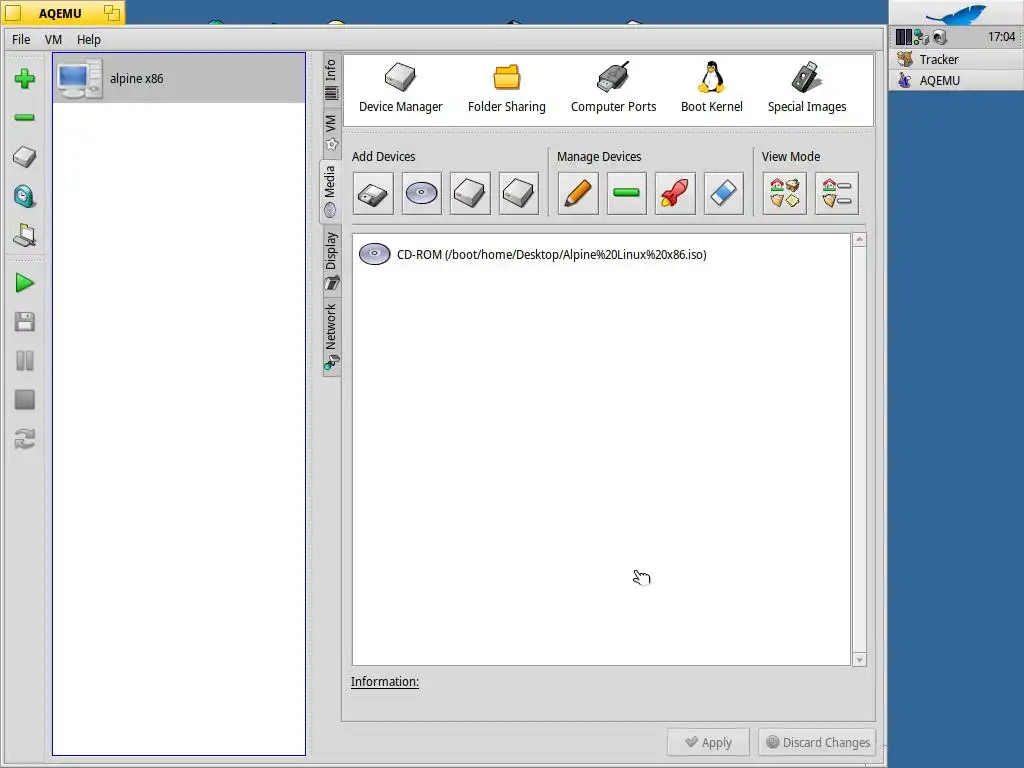Open the hard disk tool in left sidebar
This screenshot has width=1024, height=768.
[x=25, y=157]
